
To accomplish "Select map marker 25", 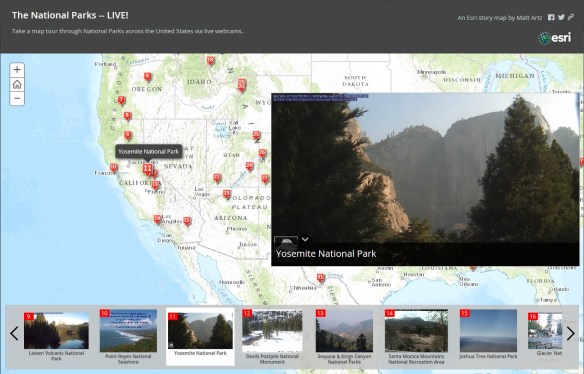I will pos(256,135).
